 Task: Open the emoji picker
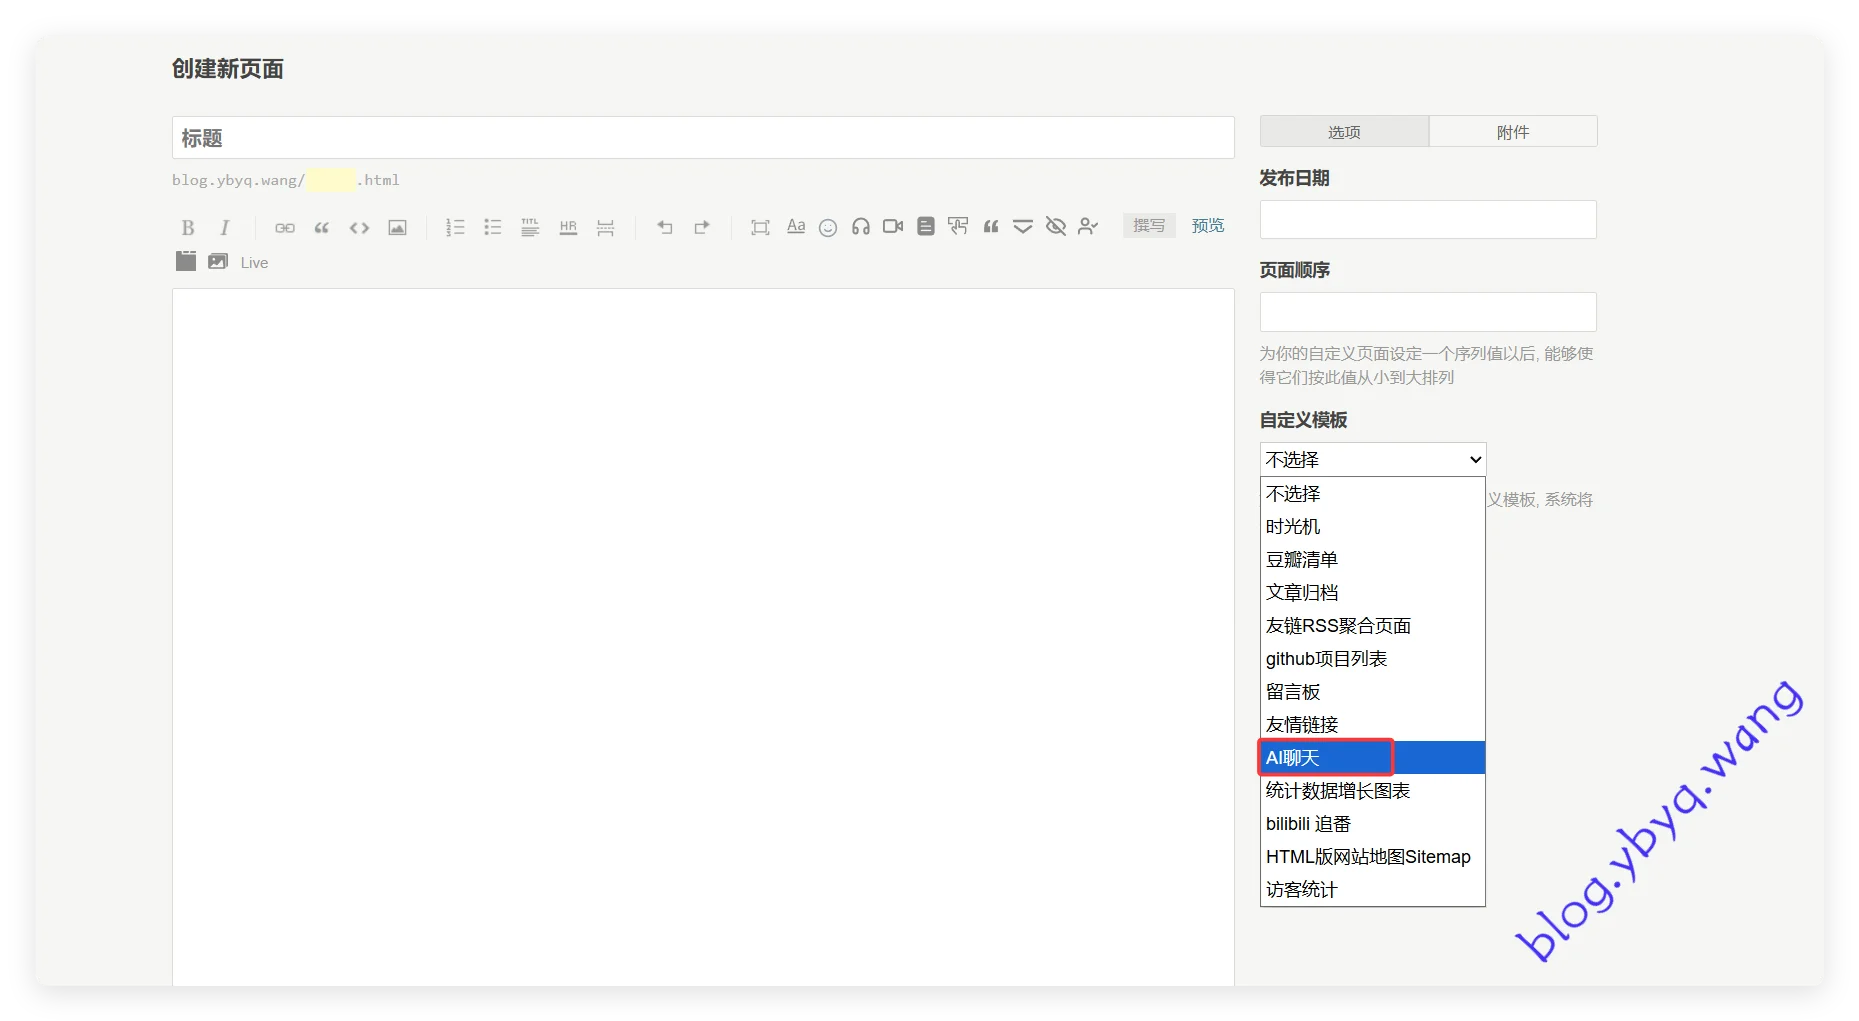tap(828, 227)
